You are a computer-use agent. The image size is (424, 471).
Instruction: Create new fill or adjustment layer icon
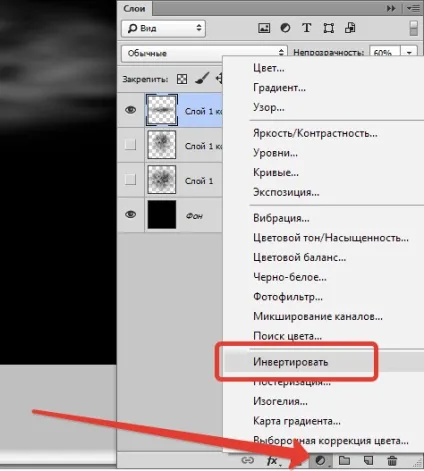[321, 461]
